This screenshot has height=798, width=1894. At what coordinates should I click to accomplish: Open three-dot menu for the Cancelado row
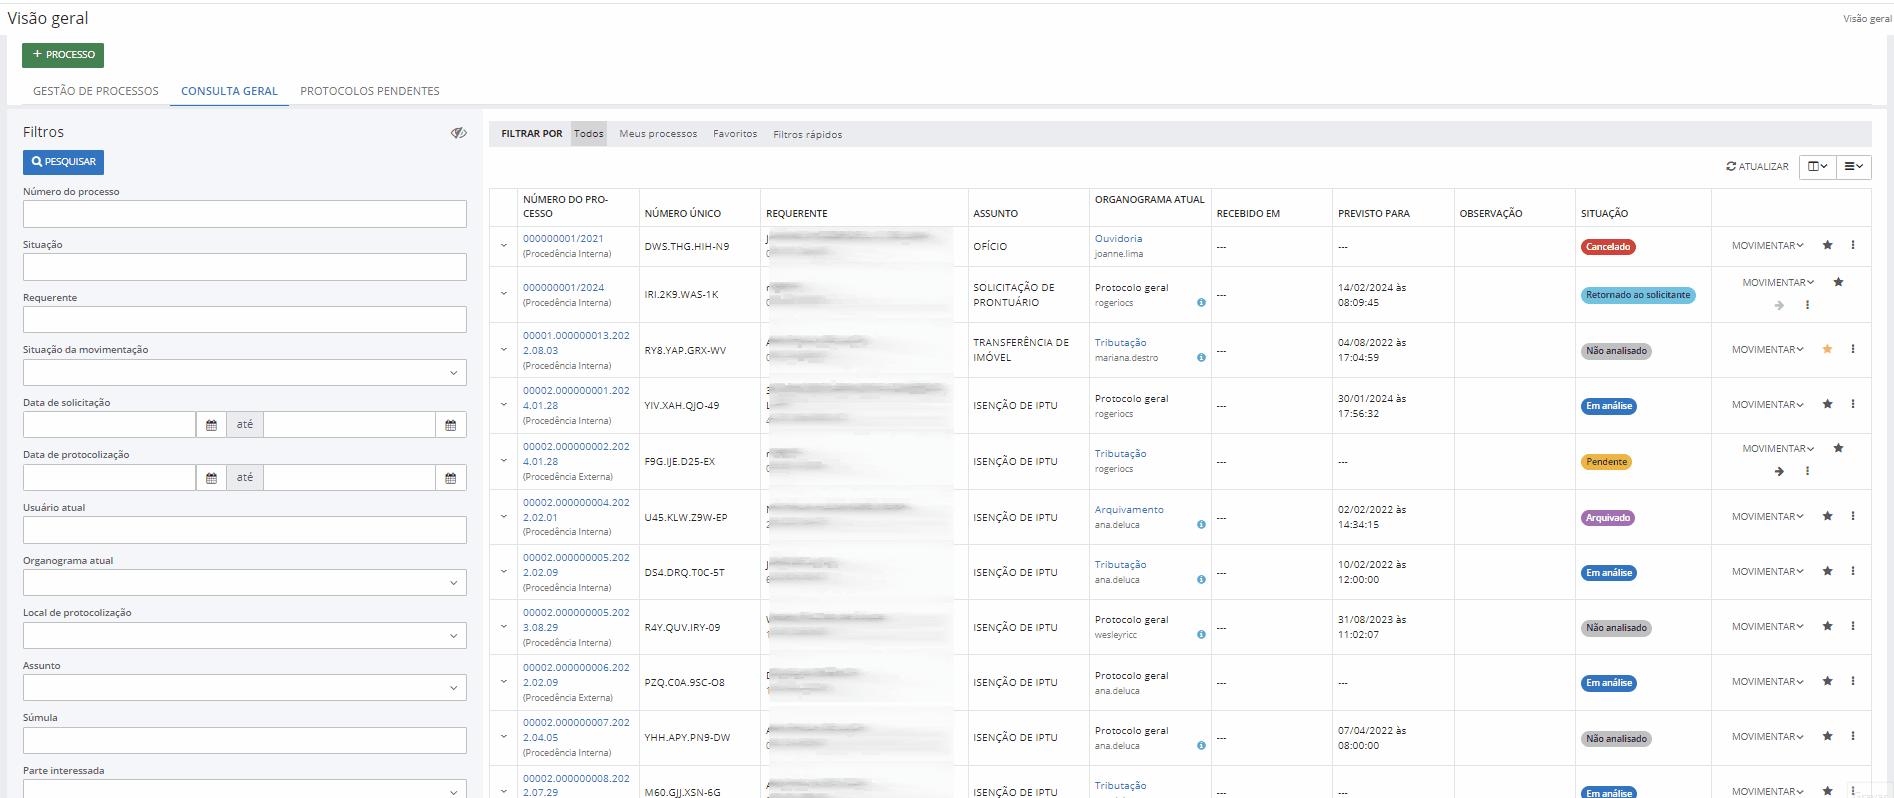1853,246
